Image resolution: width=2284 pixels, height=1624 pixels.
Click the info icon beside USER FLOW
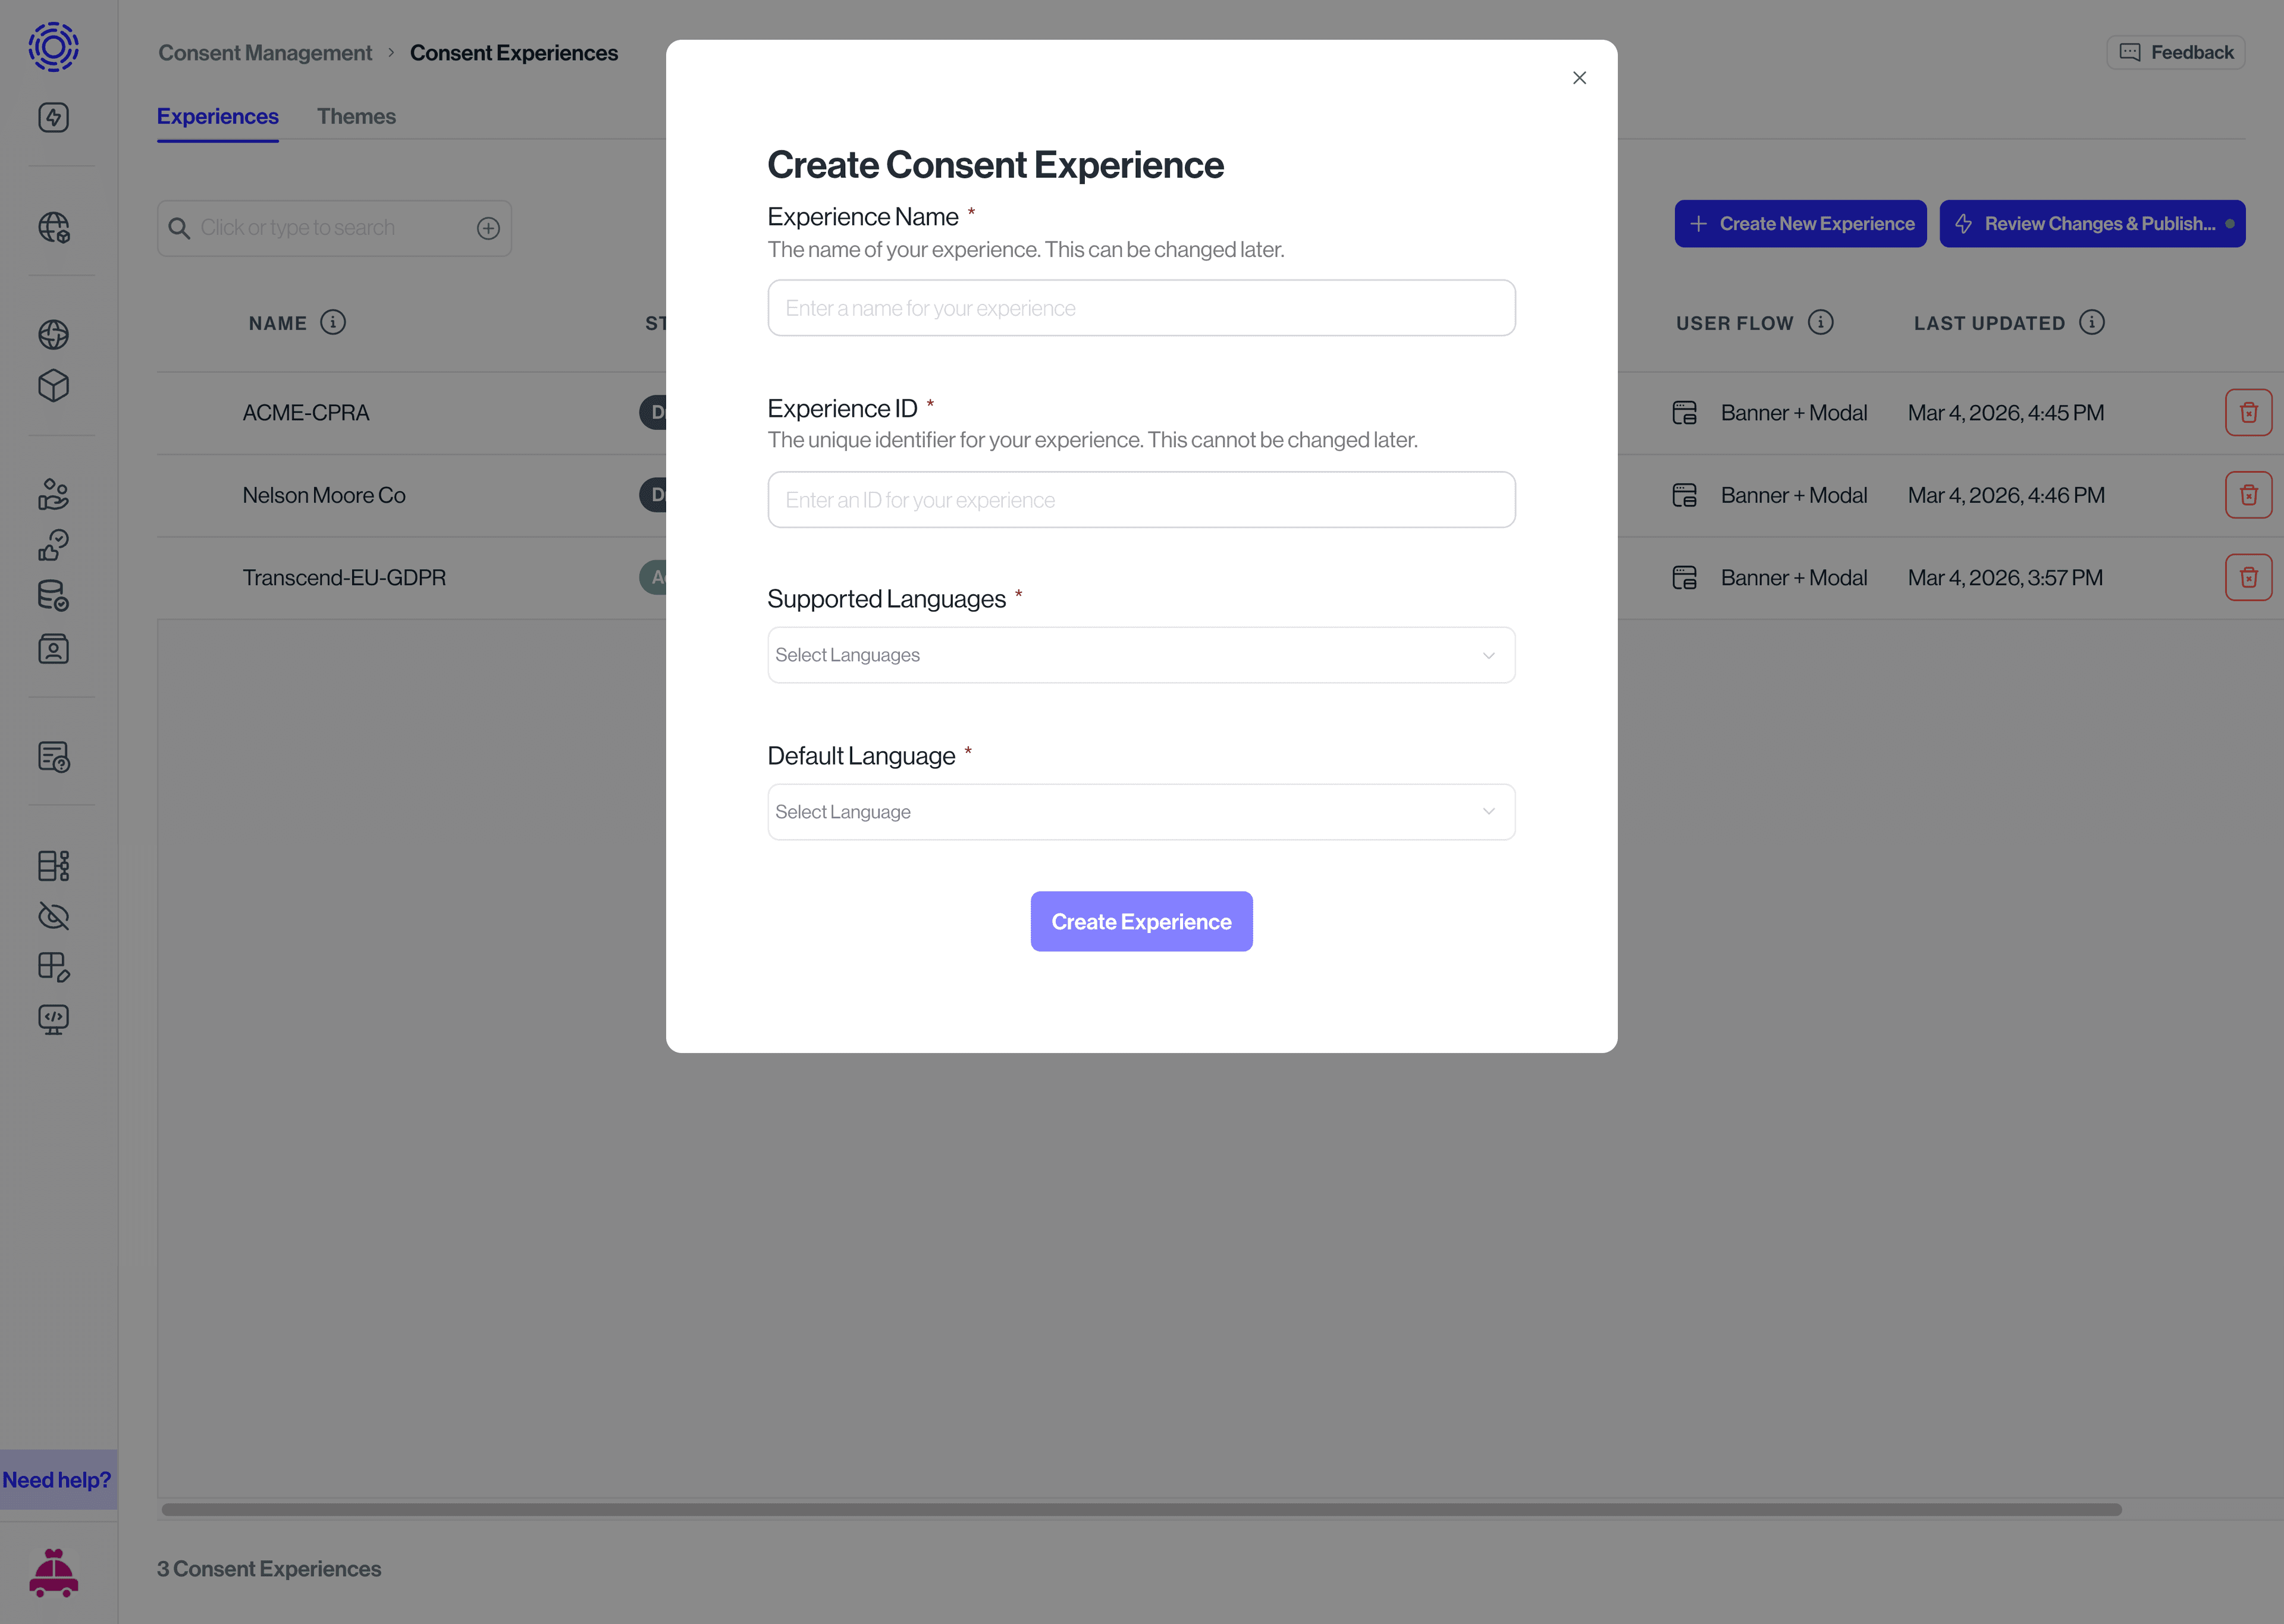coord(1821,322)
